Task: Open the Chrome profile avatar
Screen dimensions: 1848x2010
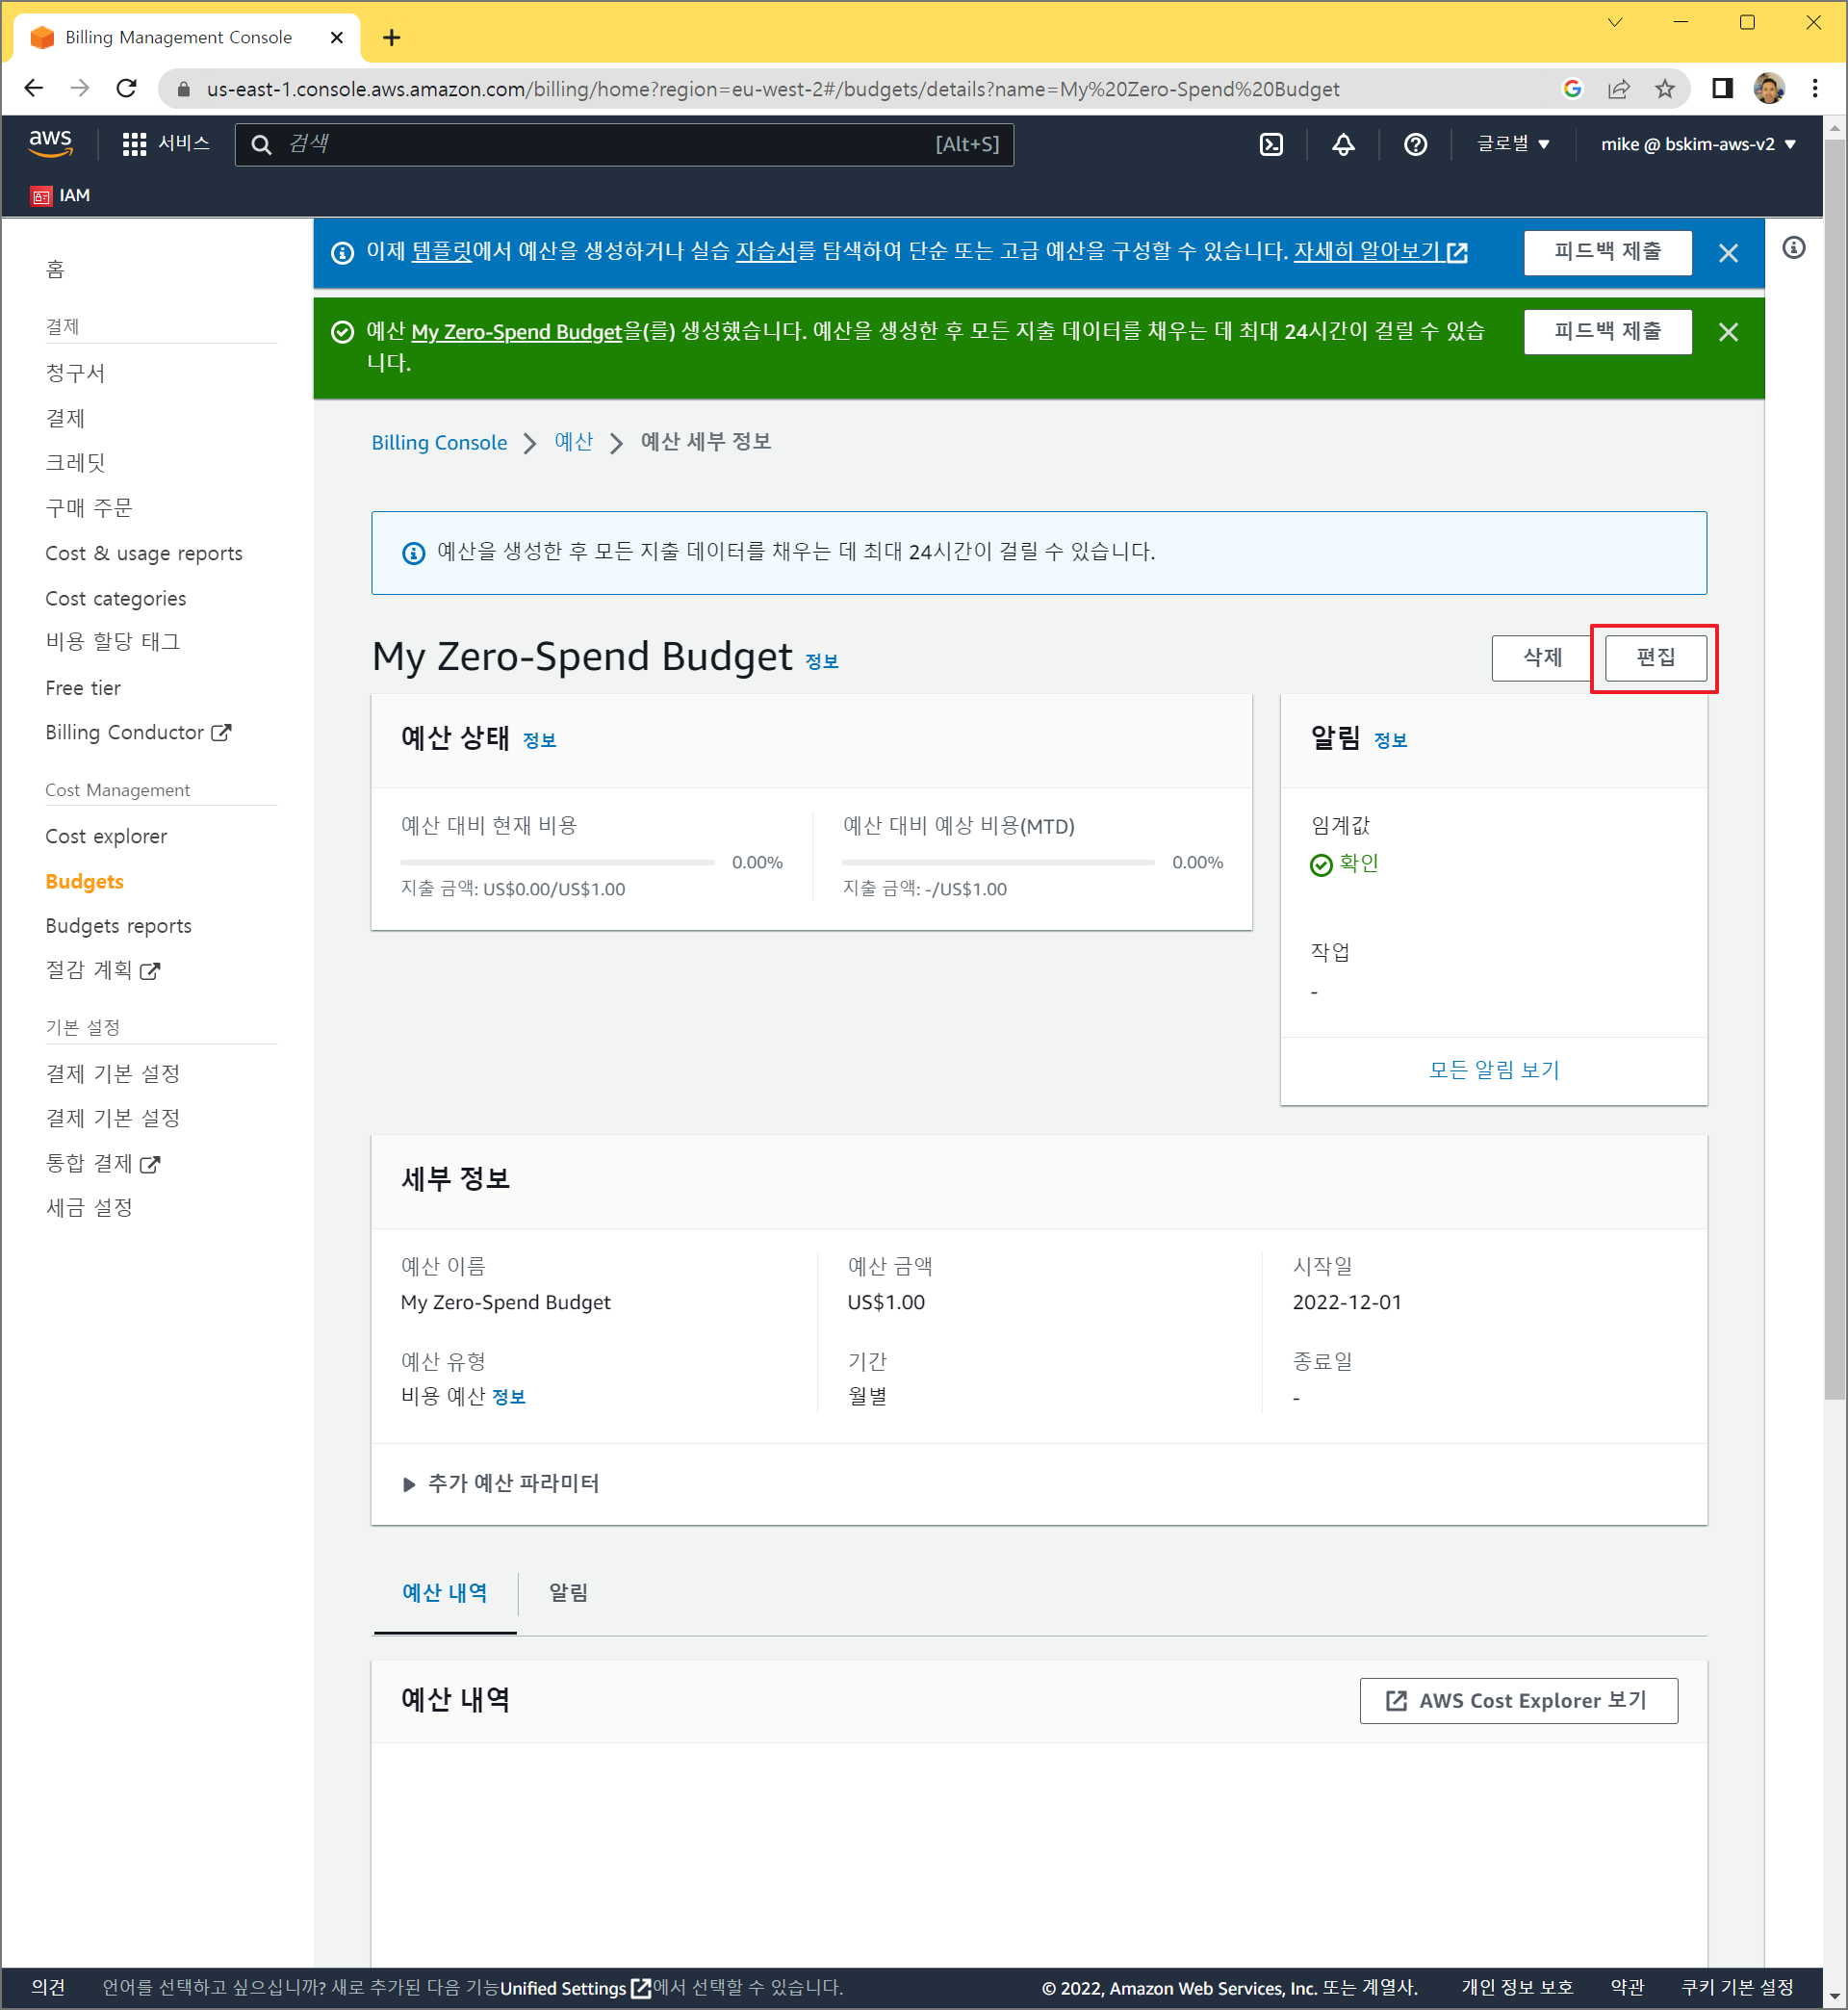Action: (x=1769, y=88)
